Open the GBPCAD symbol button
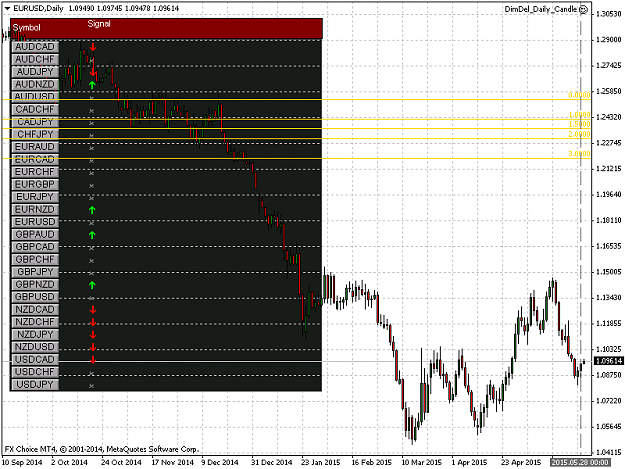625x469 pixels. pyautogui.click(x=35, y=247)
